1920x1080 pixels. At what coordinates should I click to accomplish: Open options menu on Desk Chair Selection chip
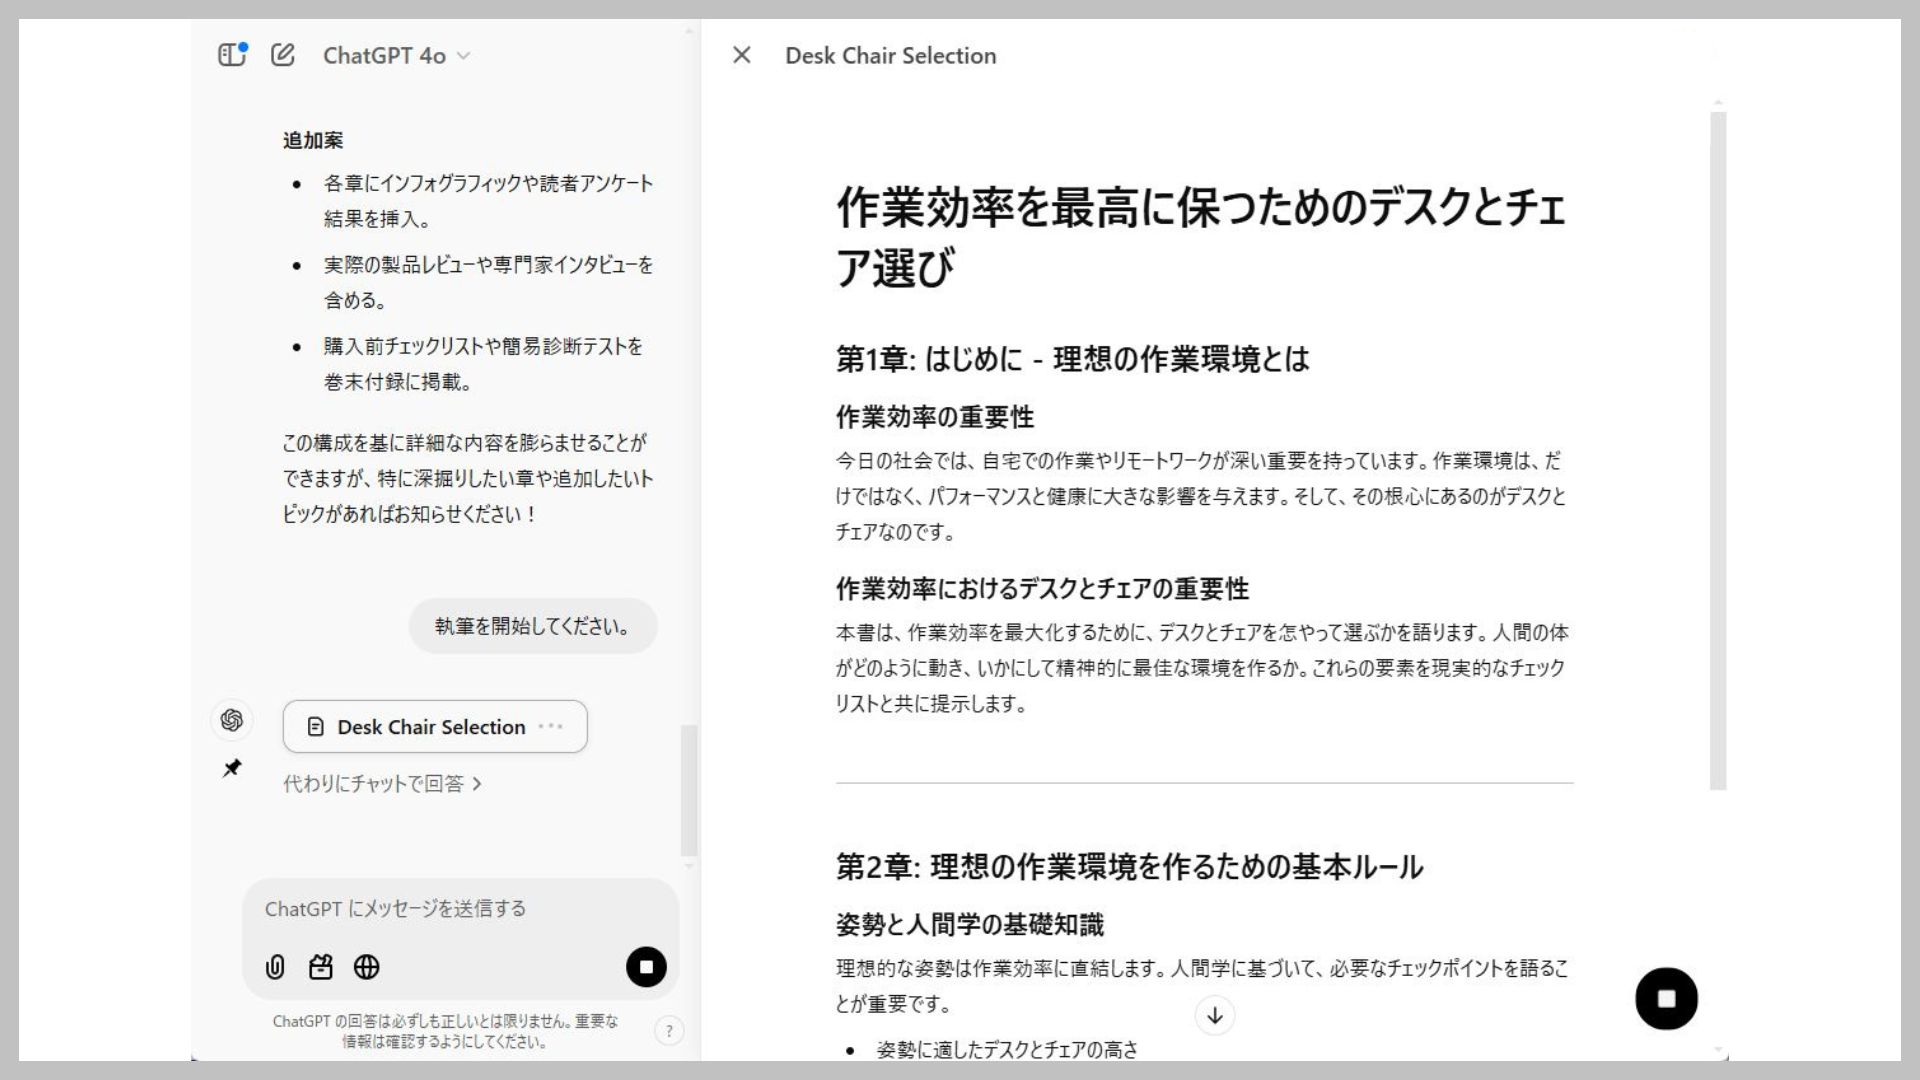tap(552, 727)
